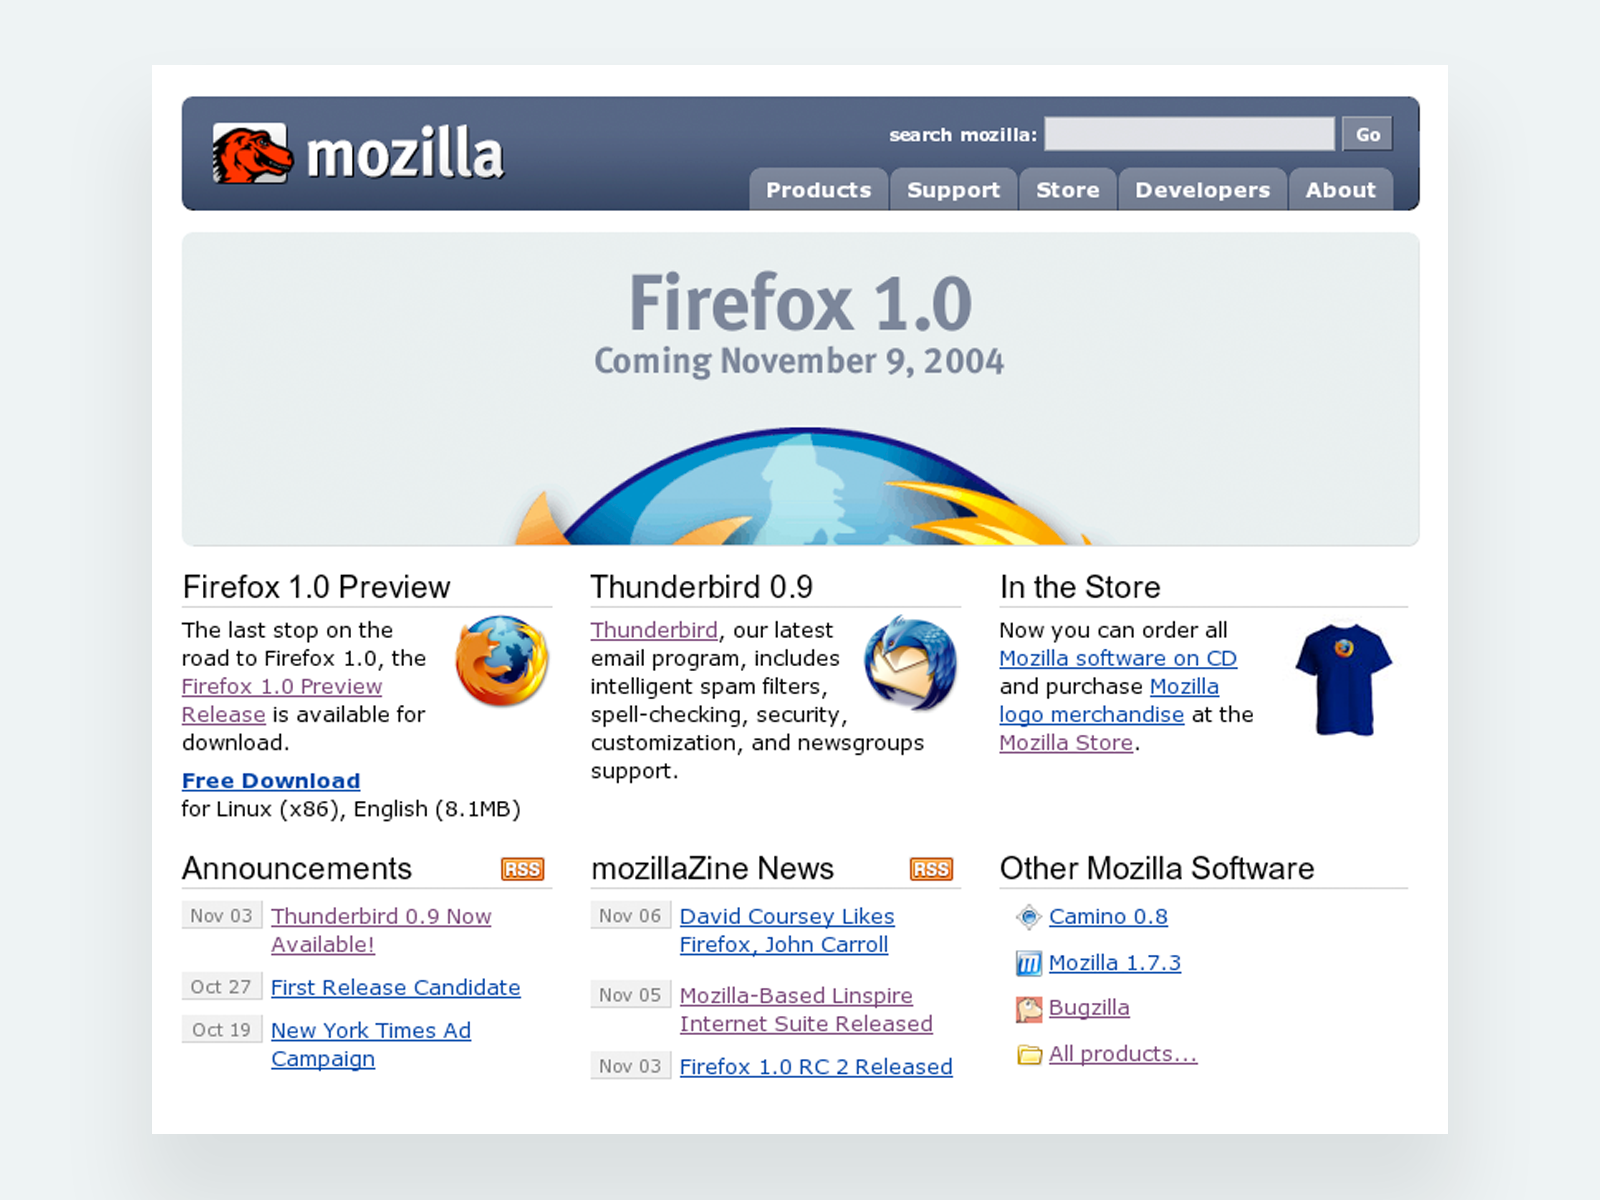Follow the Thunderbird link in description

(654, 630)
